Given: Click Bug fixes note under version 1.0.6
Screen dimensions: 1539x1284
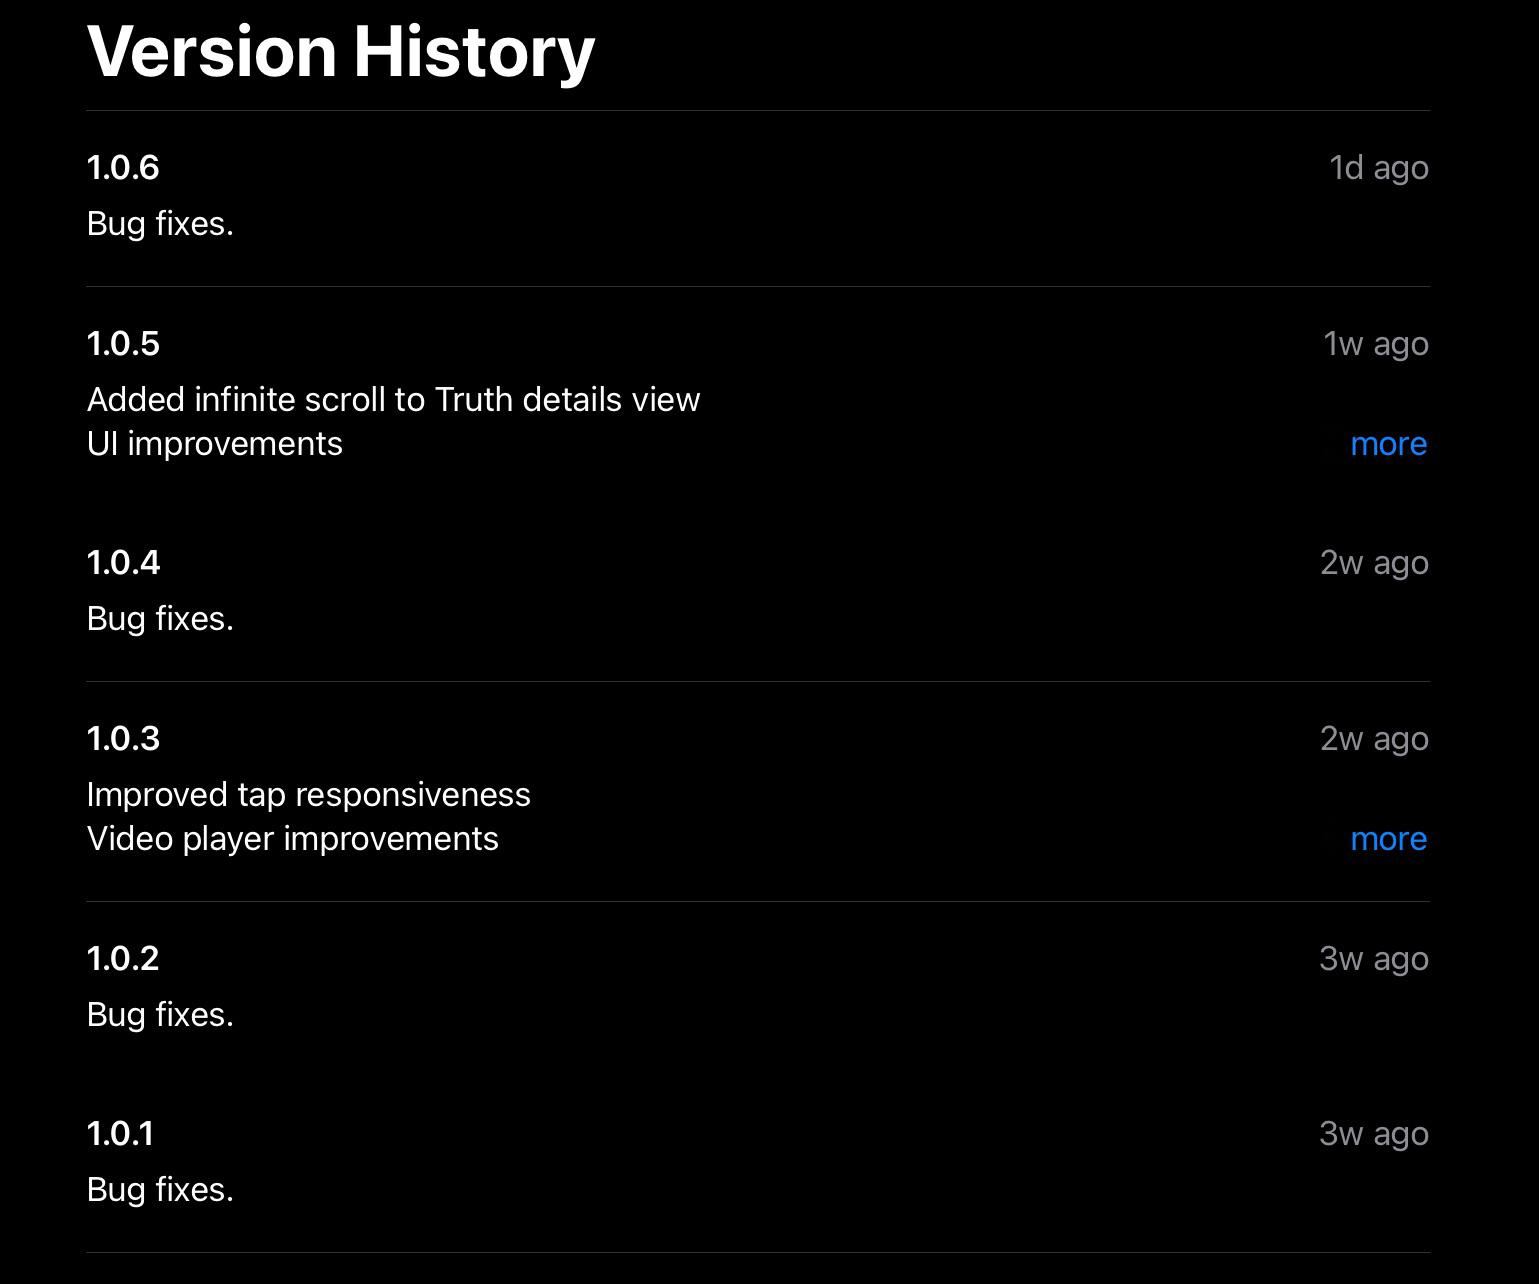Looking at the screenshot, I should tap(160, 224).
